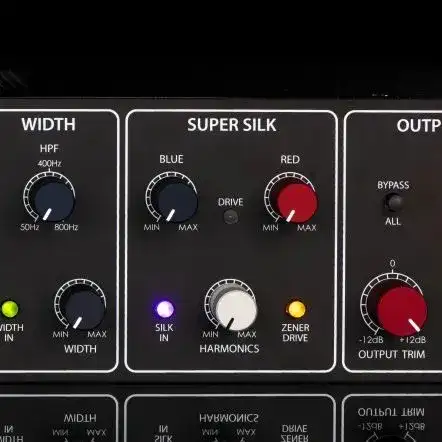Click the SUPER SILK section heading
442x442 pixels.
pyautogui.click(x=232, y=125)
